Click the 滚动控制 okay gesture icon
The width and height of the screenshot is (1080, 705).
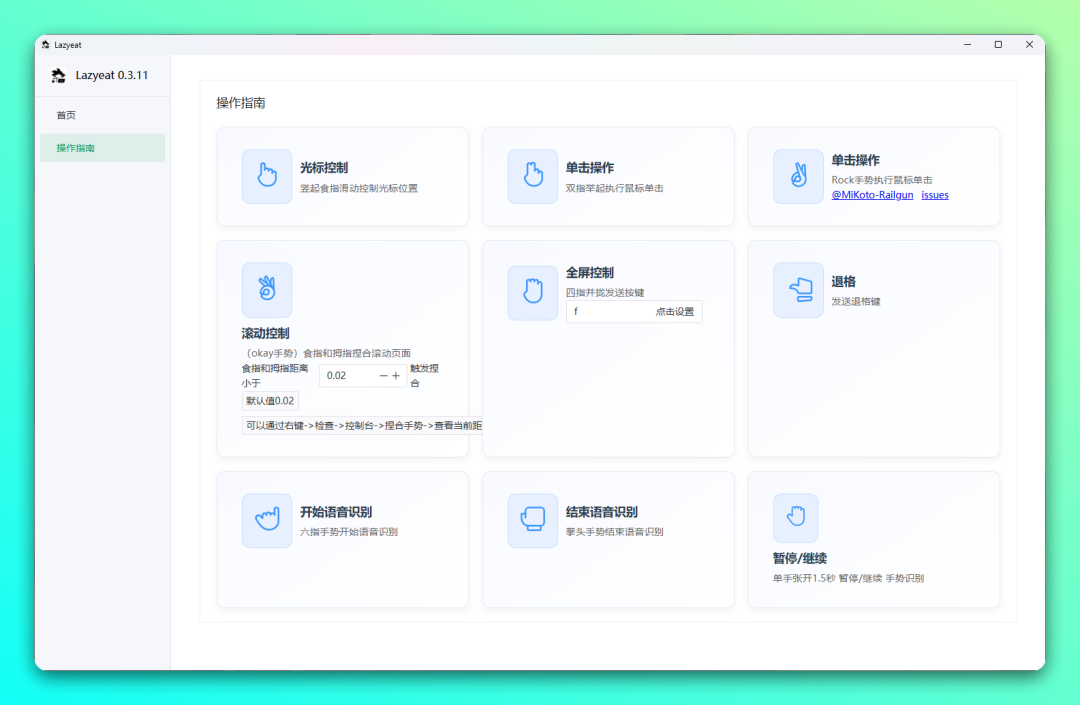click(267, 290)
